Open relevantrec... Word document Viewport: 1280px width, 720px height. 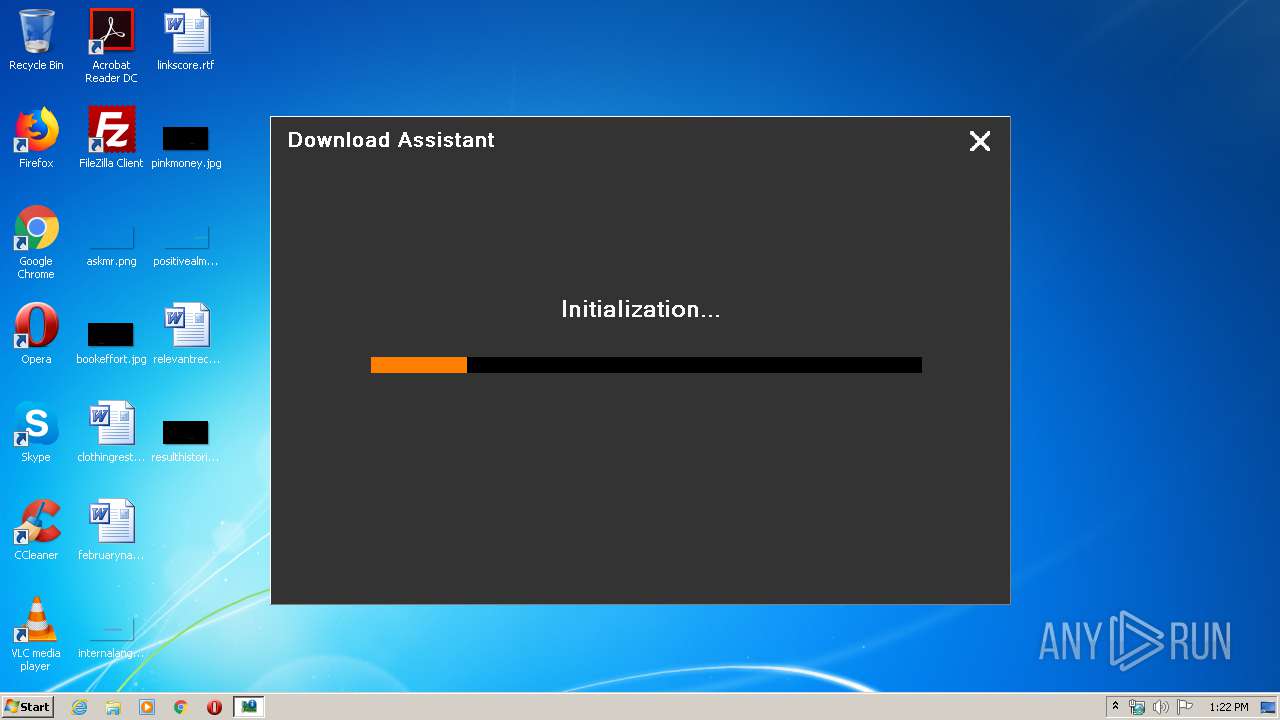click(x=186, y=334)
